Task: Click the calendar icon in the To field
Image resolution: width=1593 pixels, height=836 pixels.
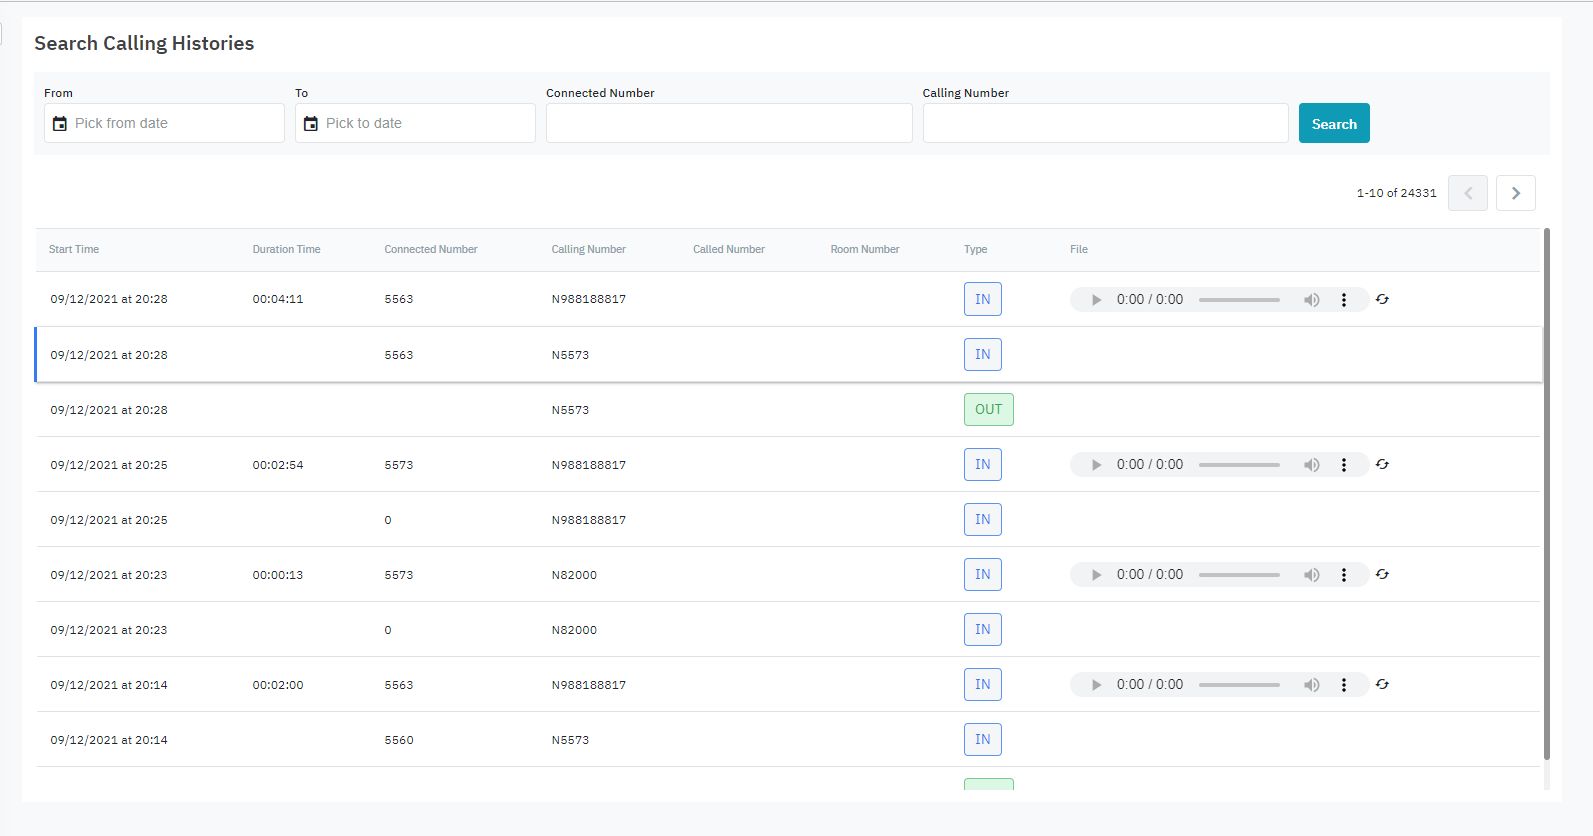Action: [x=311, y=124]
